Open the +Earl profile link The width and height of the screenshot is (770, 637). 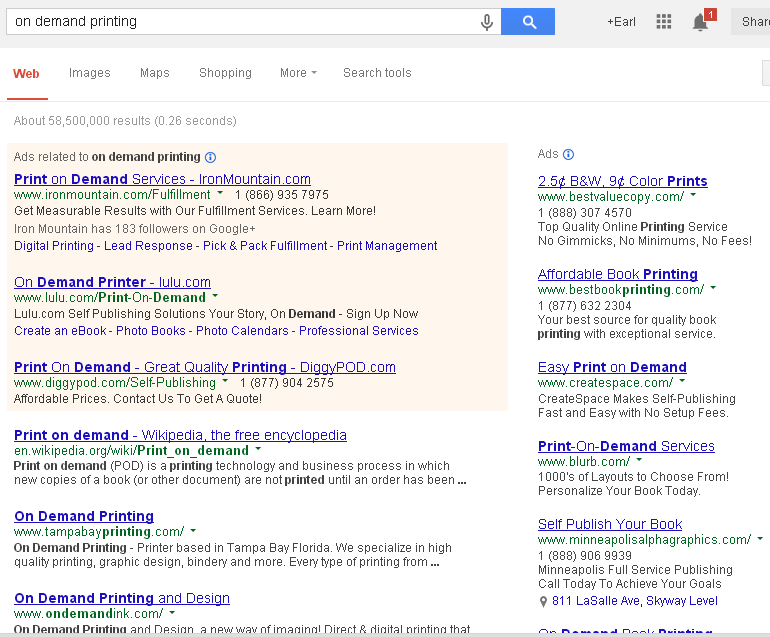[x=621, y=22]
